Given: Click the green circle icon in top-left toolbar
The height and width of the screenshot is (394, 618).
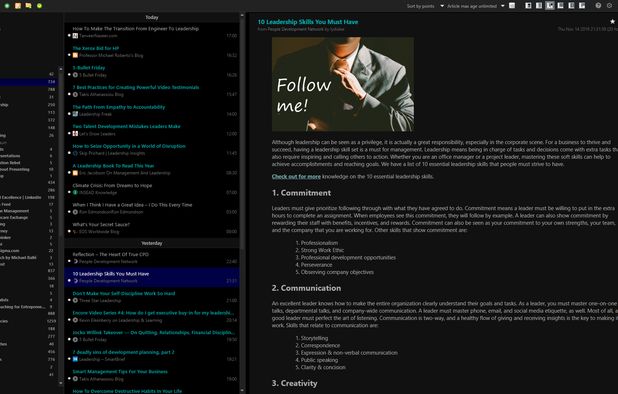Looking at the screenshot, I should click(7, 6).
